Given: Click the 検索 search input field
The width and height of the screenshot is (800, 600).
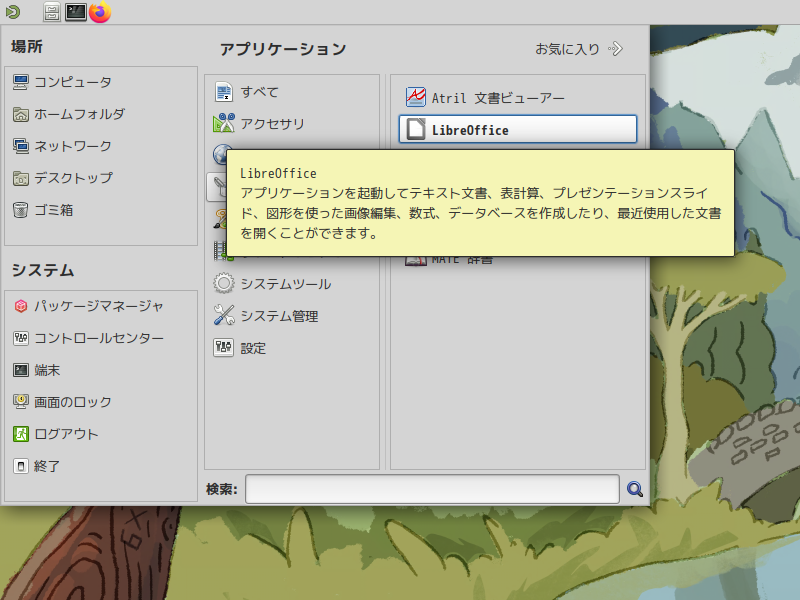Looking at the screenshot, I should click(x=432, y=489).
